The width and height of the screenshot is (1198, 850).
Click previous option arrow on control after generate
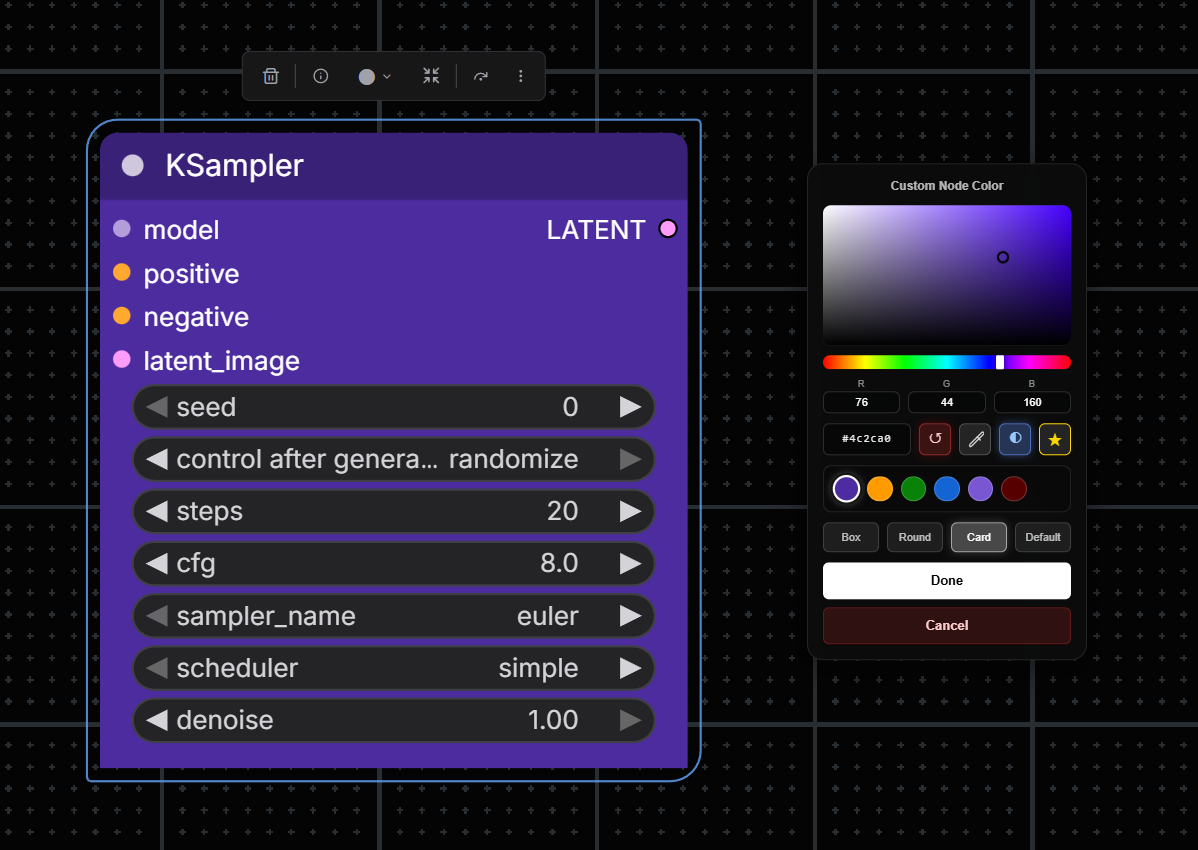tap(157, 459)
